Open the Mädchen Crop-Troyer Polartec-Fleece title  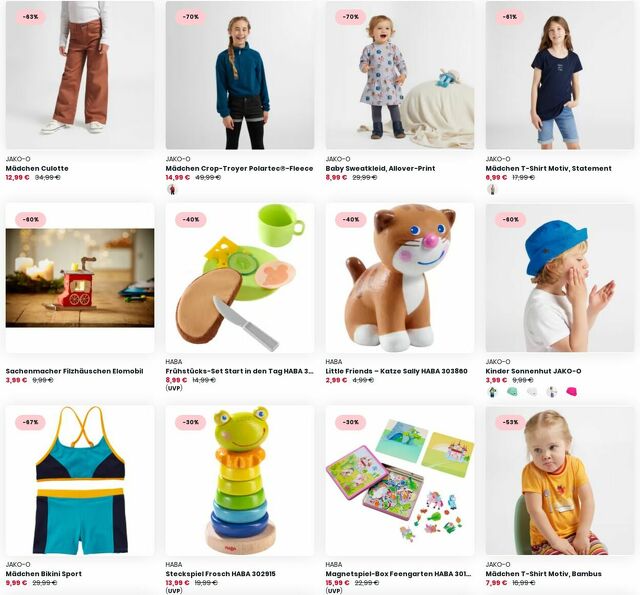click(x=239, y=168)
